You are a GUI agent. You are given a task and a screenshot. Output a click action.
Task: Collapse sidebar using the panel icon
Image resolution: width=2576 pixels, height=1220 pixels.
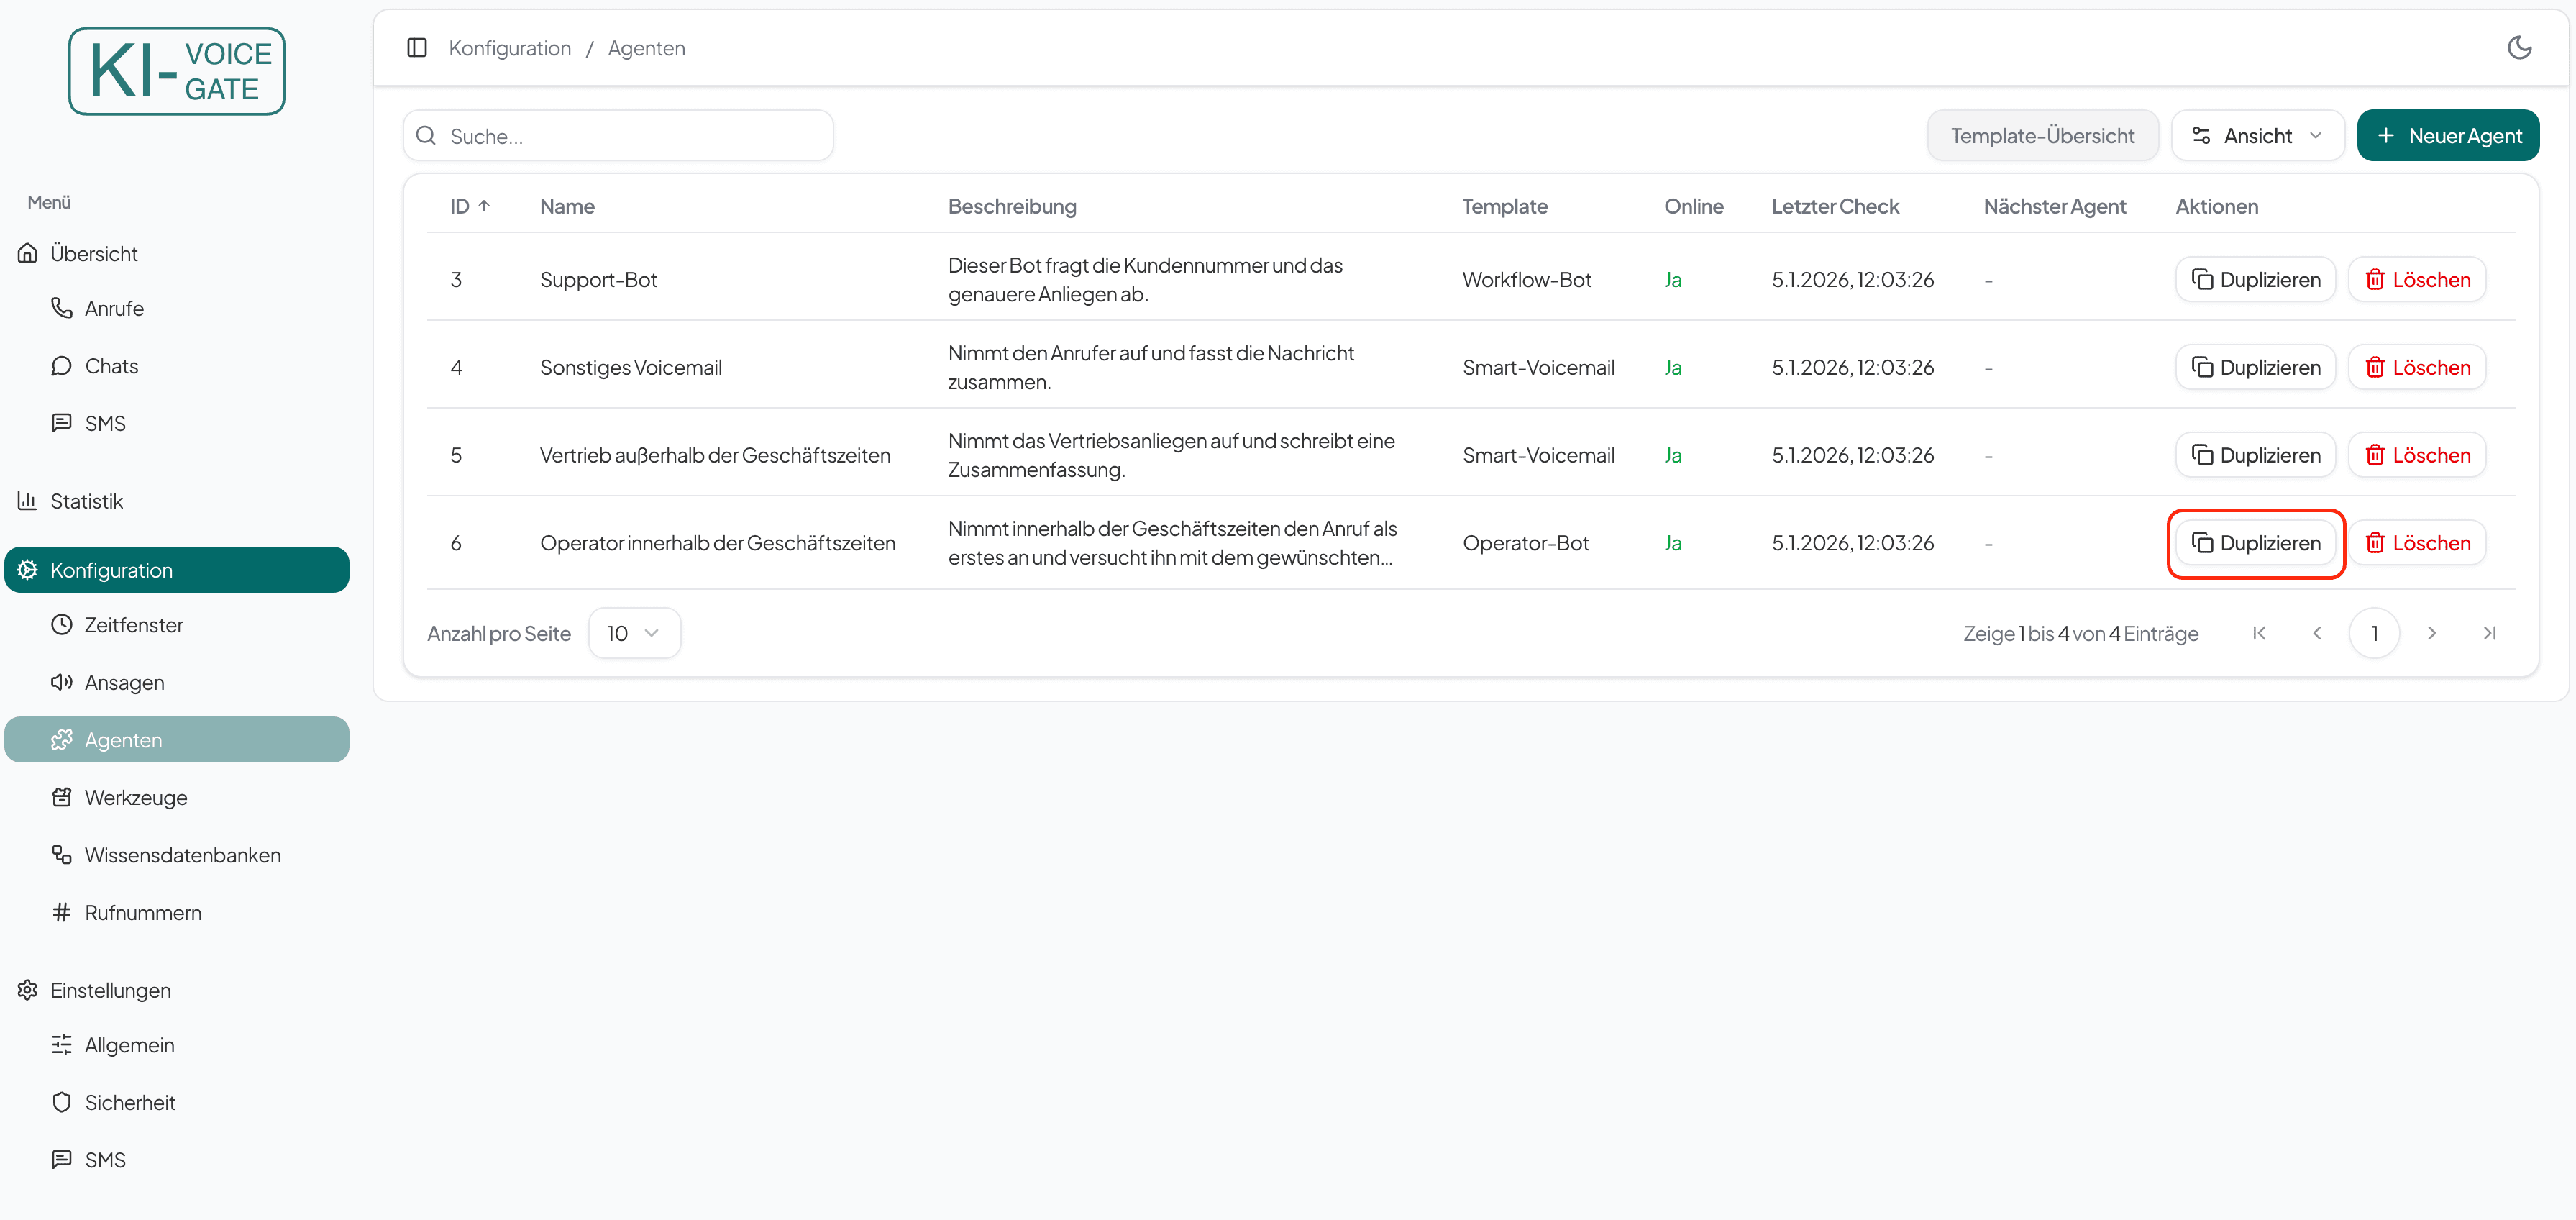point(417,48)
